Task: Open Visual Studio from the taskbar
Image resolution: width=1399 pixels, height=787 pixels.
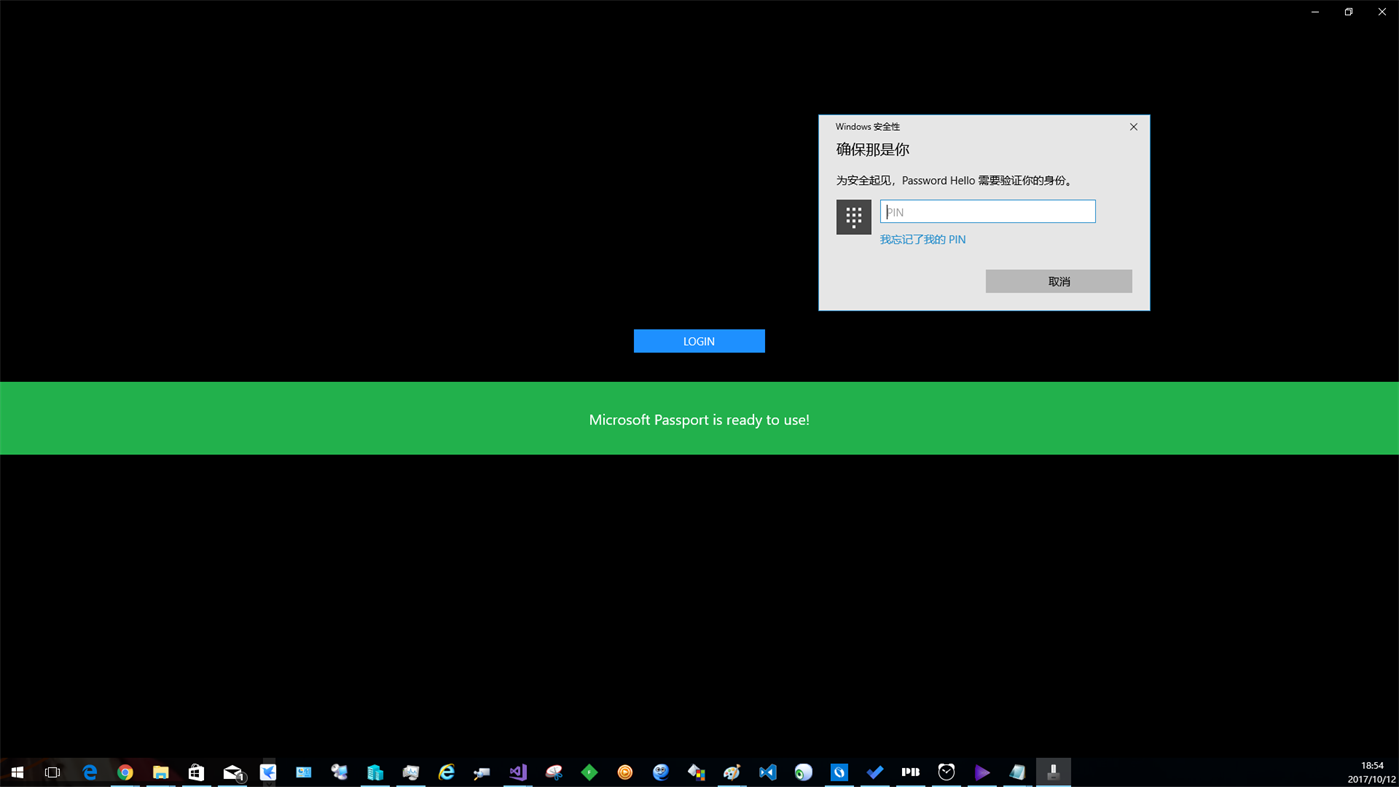Action: (518, 772)
